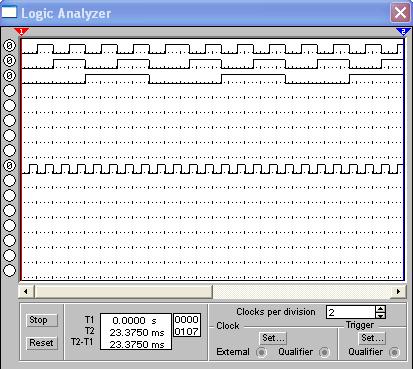Decrease Clocks per division with down arrow

tap(380, 315)
